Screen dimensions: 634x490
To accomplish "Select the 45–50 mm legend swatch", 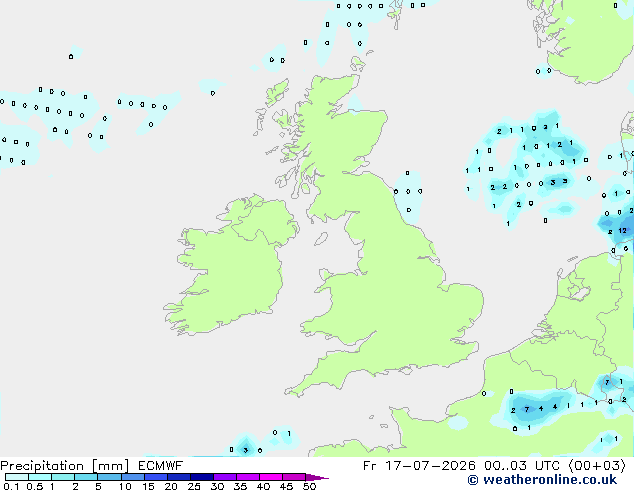I will click(x=294, y=477).
